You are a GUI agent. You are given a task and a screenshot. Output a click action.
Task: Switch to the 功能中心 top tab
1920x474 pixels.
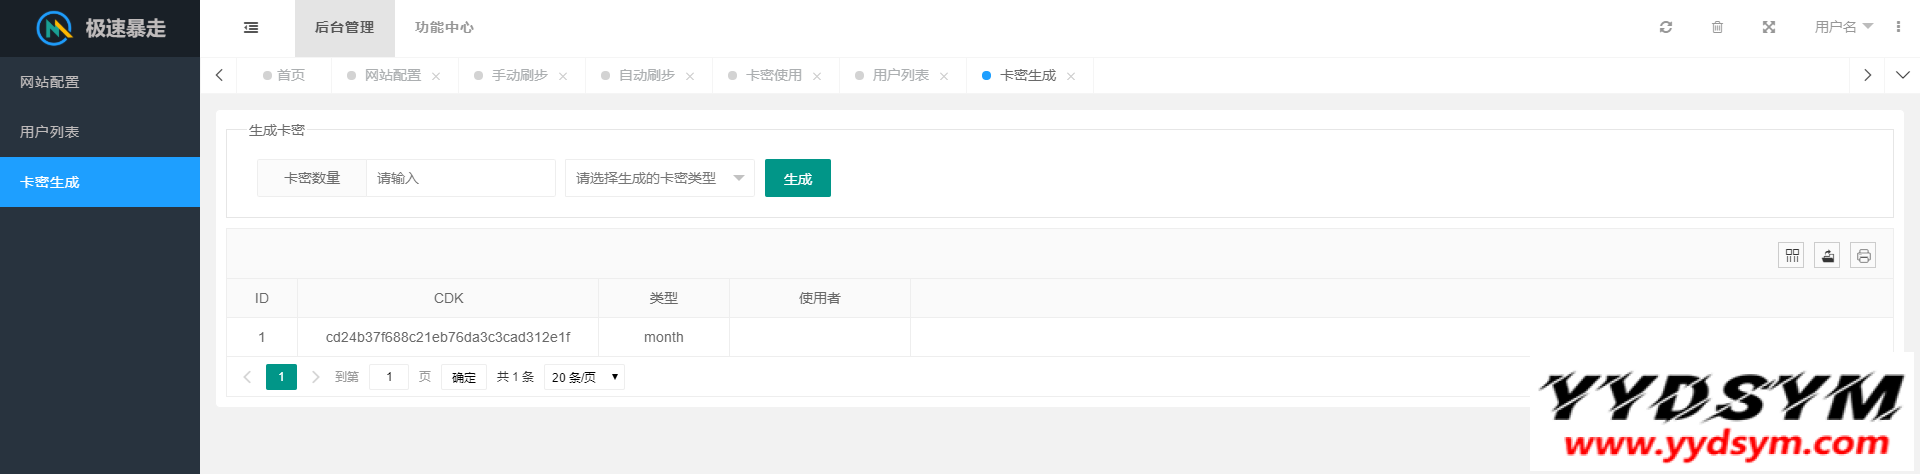coord(444,28)
